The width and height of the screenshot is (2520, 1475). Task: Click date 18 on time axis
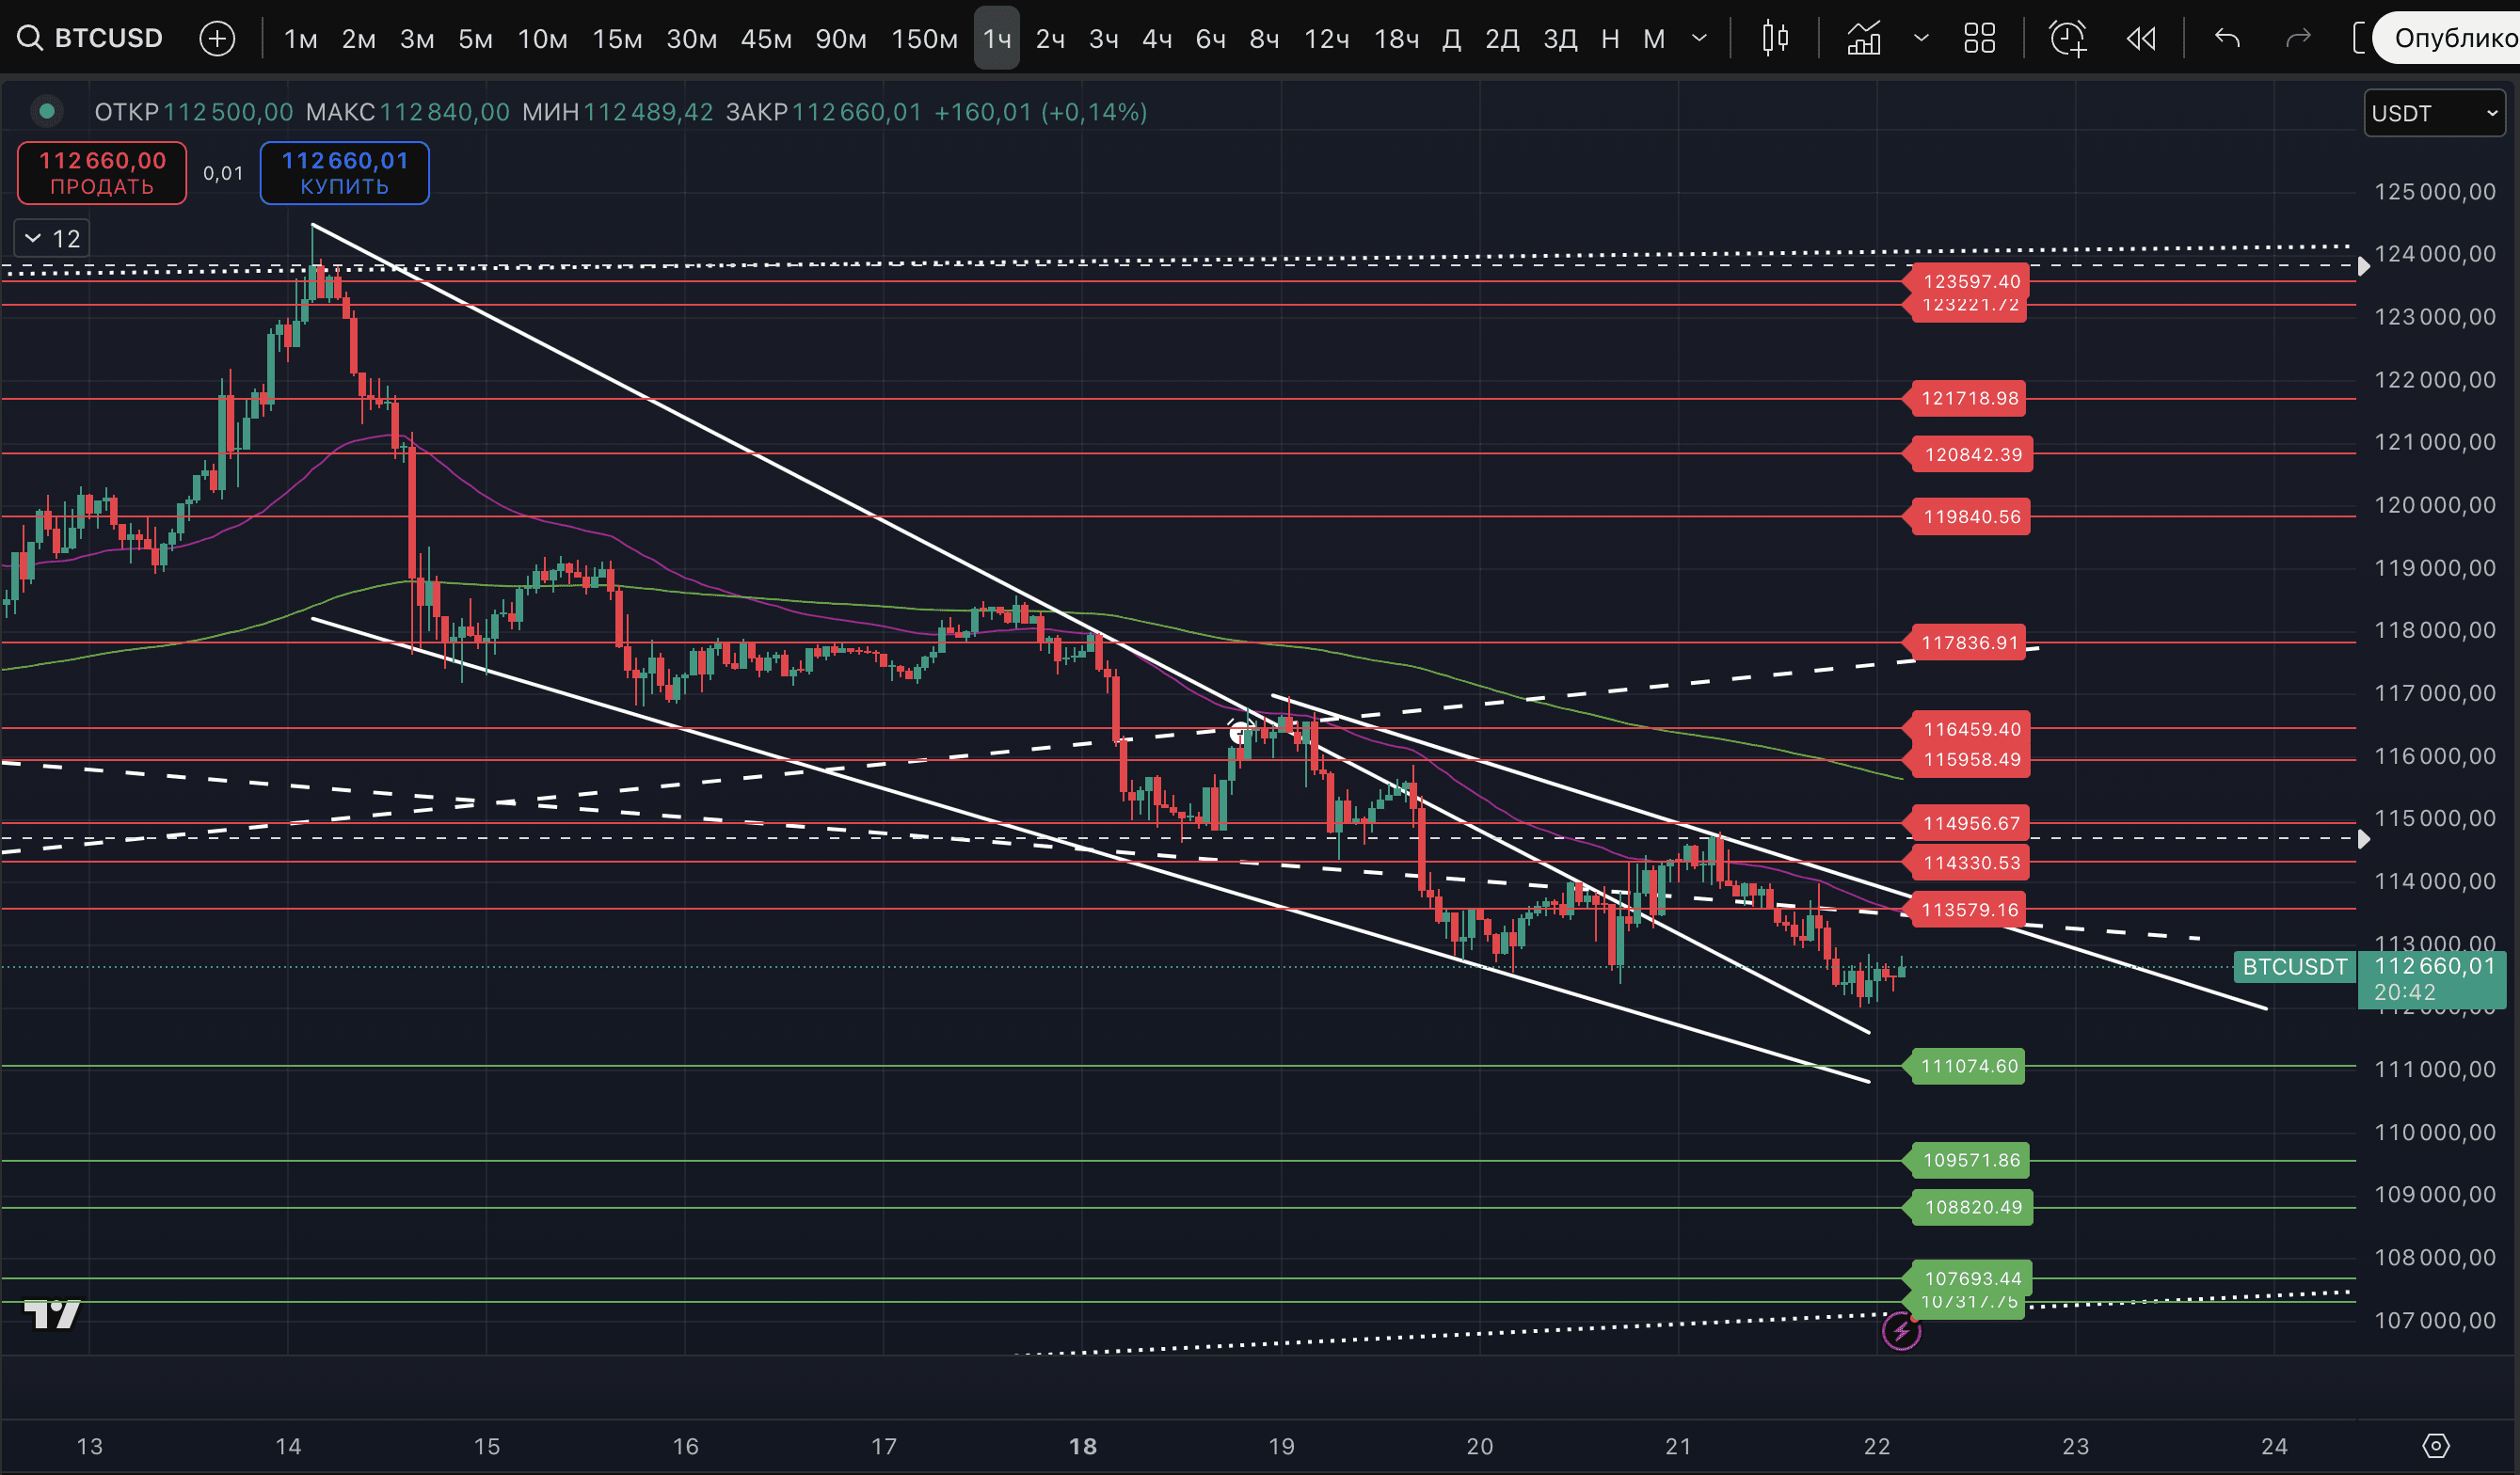coord(1082,1446)
